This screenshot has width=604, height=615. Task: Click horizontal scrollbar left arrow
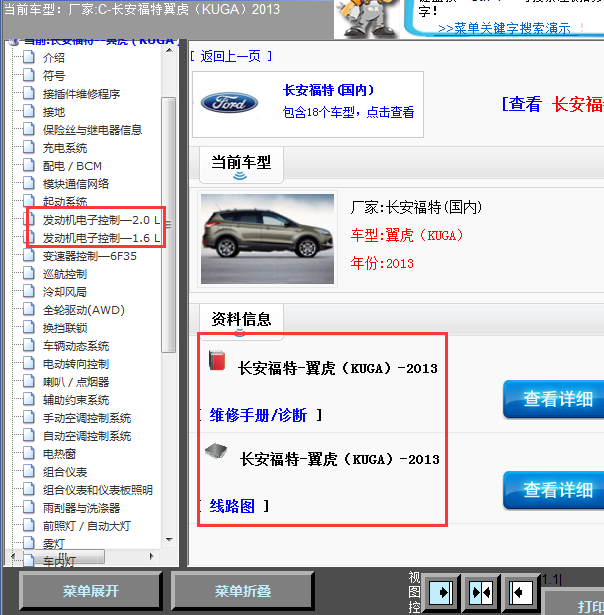pos(13,556)
